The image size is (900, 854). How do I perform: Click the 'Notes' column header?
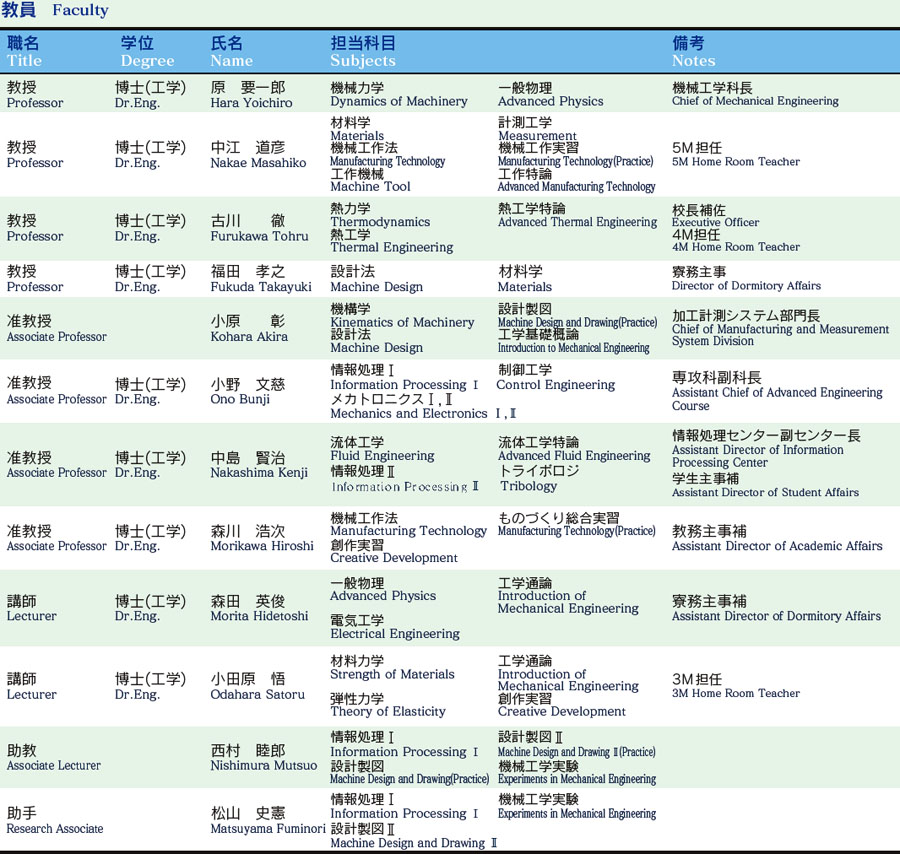[x=693, y=61]
